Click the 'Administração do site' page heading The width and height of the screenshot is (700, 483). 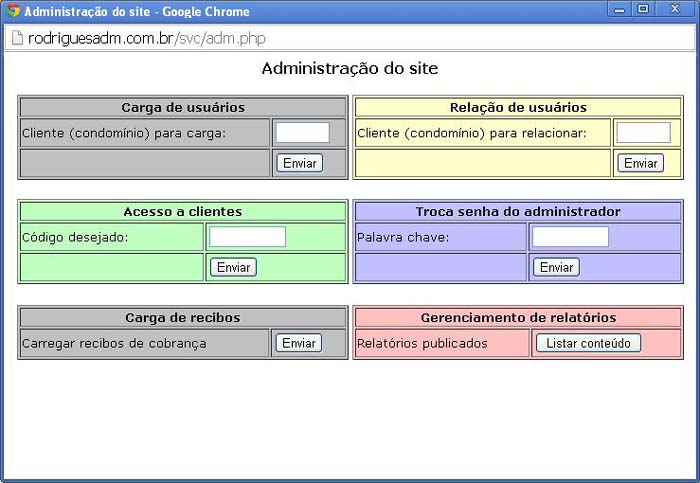349,69
